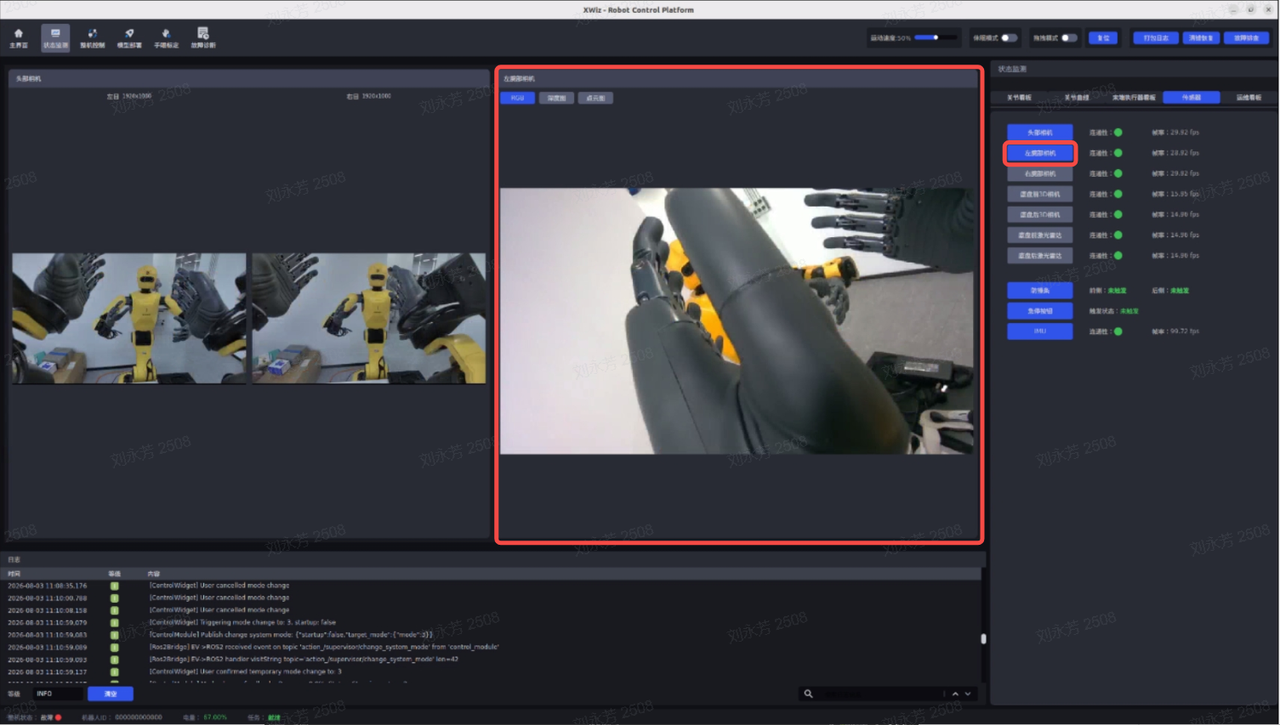Open the log level INFO dropdown
The height and width of the screenshot is (725, 1280).
click(58, 694)
